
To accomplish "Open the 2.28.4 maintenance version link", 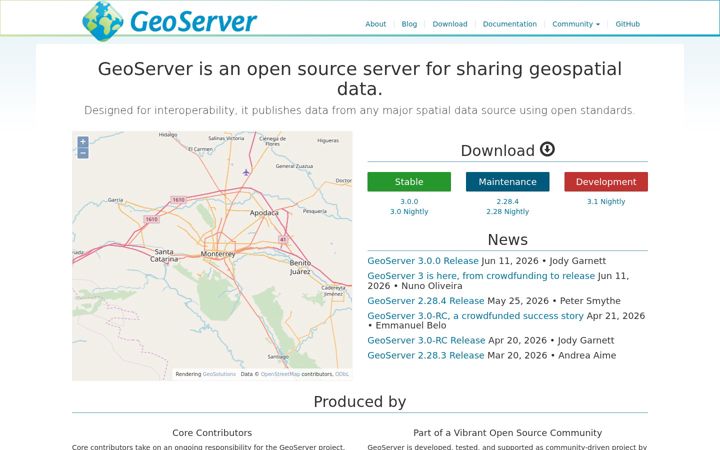I will point(507,201).
